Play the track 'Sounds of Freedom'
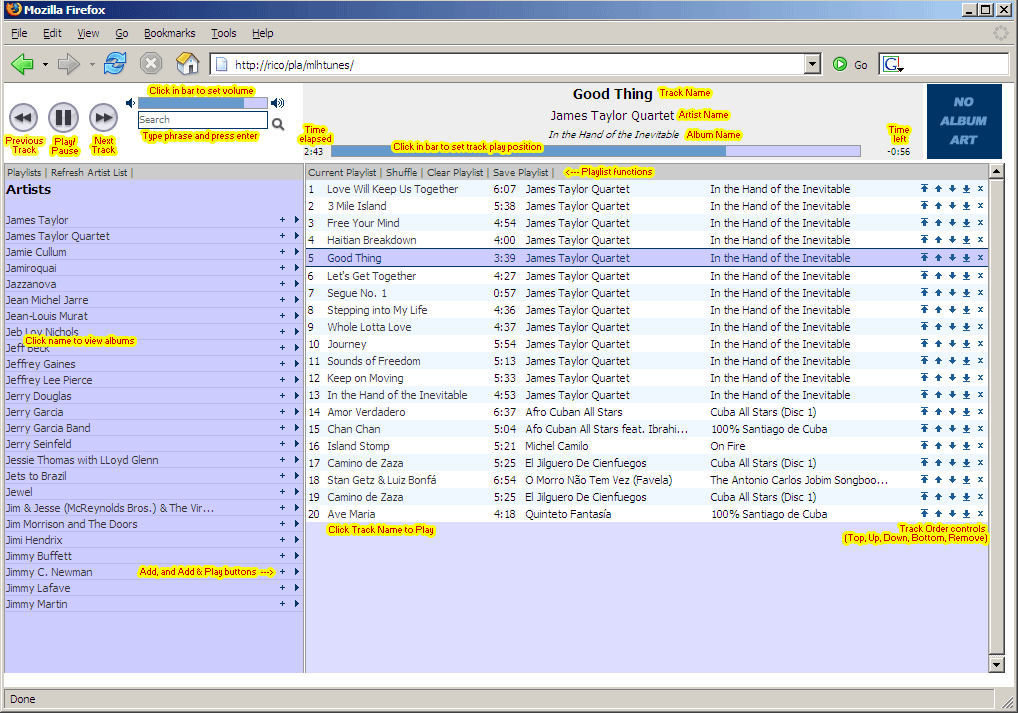The height and width of the screenshot is (713, 1018). (373, 361)
